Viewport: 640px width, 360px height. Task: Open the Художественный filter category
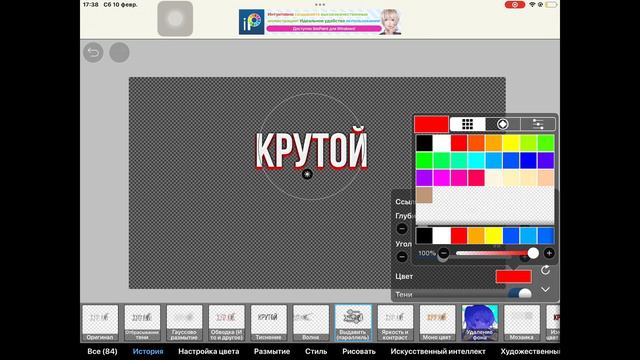(530, 351)
